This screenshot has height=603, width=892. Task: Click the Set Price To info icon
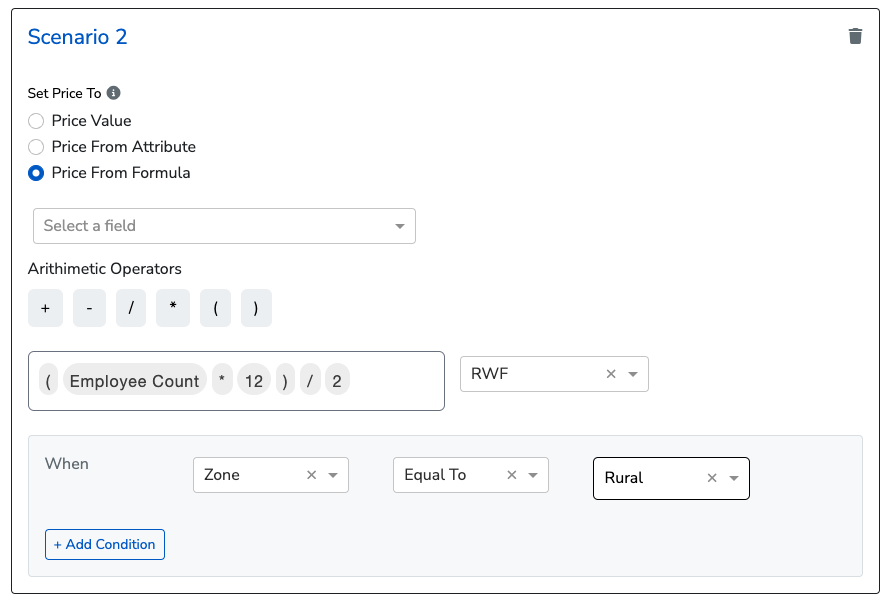114,93
